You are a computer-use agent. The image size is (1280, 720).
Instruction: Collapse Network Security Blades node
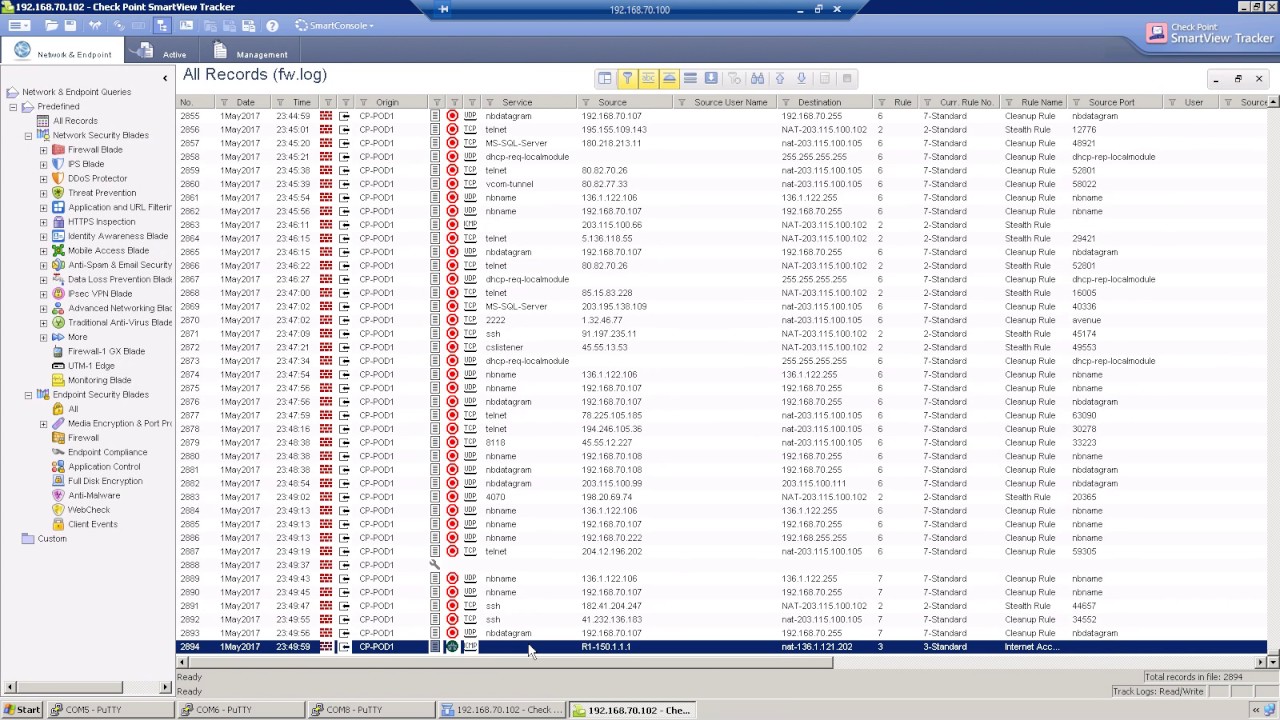[28, 136]
